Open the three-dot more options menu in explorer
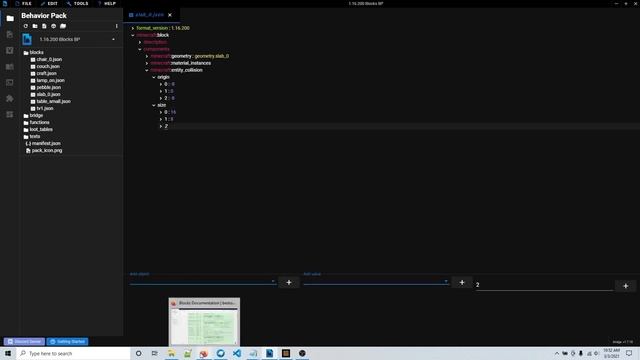 [116, 26]
